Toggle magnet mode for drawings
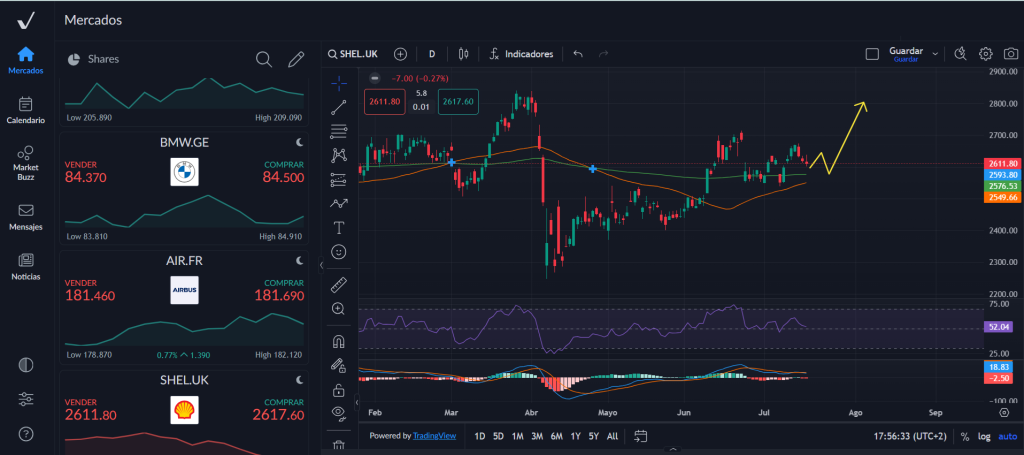This screenshot has width=1024, height=455. click(338, 341)
